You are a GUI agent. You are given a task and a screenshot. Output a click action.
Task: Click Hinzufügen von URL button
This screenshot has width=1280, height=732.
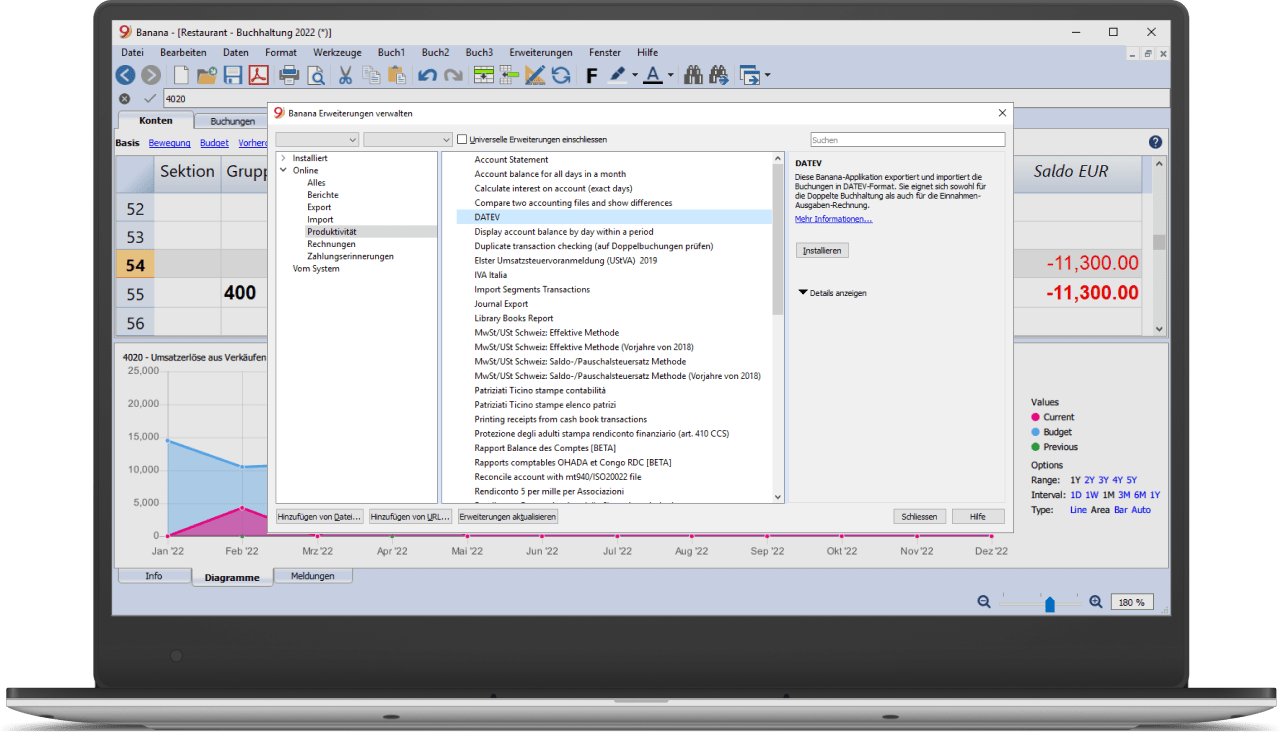(x=410, y=517)
